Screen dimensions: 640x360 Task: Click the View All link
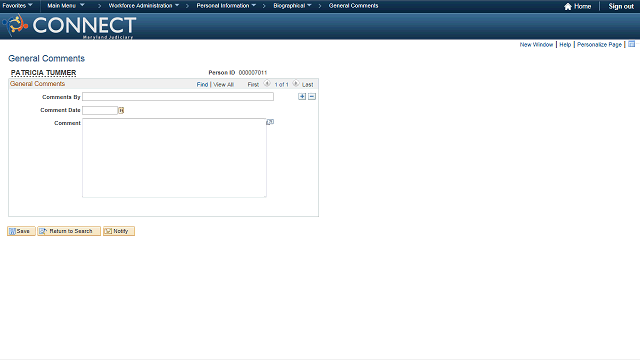coord(224,84)
